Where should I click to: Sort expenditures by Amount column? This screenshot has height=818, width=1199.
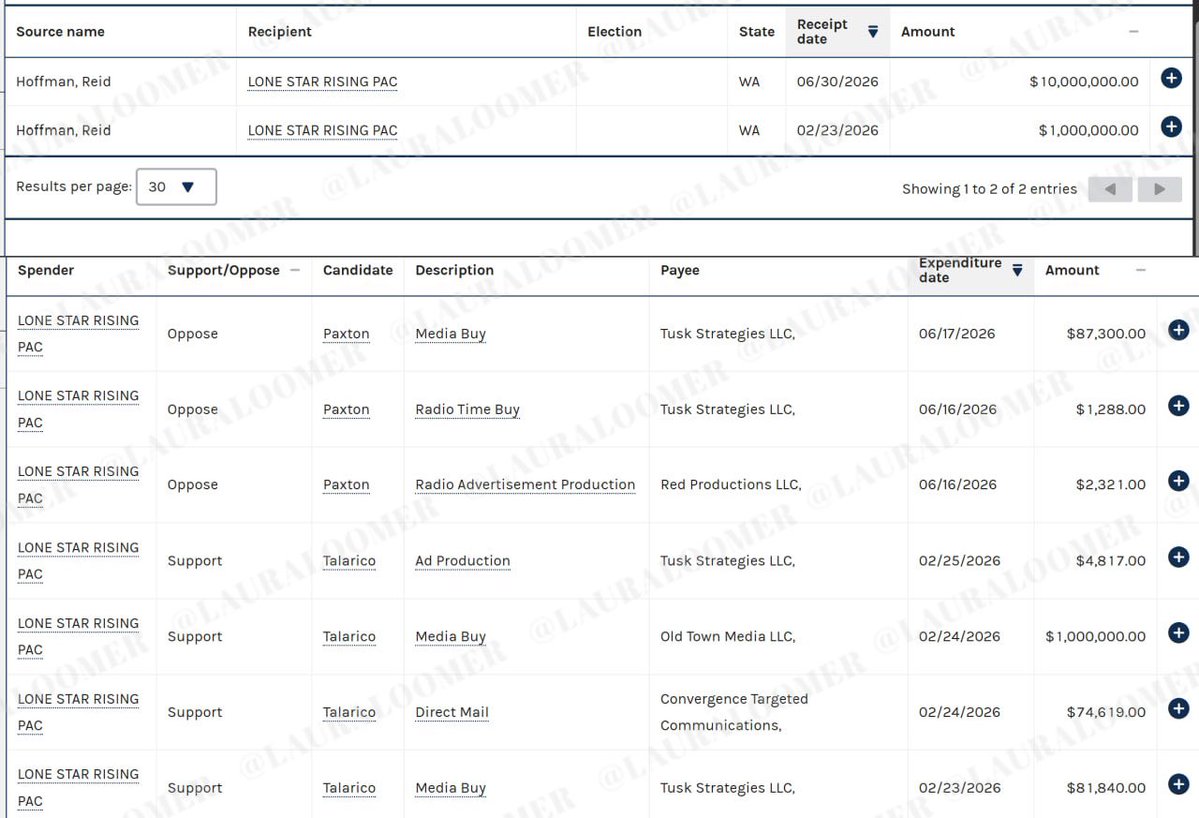tap(1140, 271)
